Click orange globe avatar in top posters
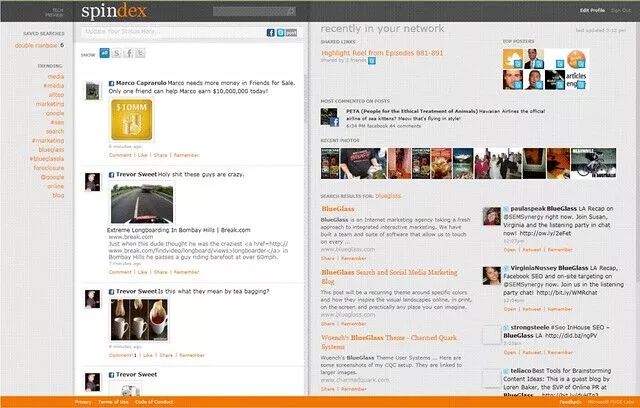The width and height of the screenshot is (640, 408). (576, 58)
